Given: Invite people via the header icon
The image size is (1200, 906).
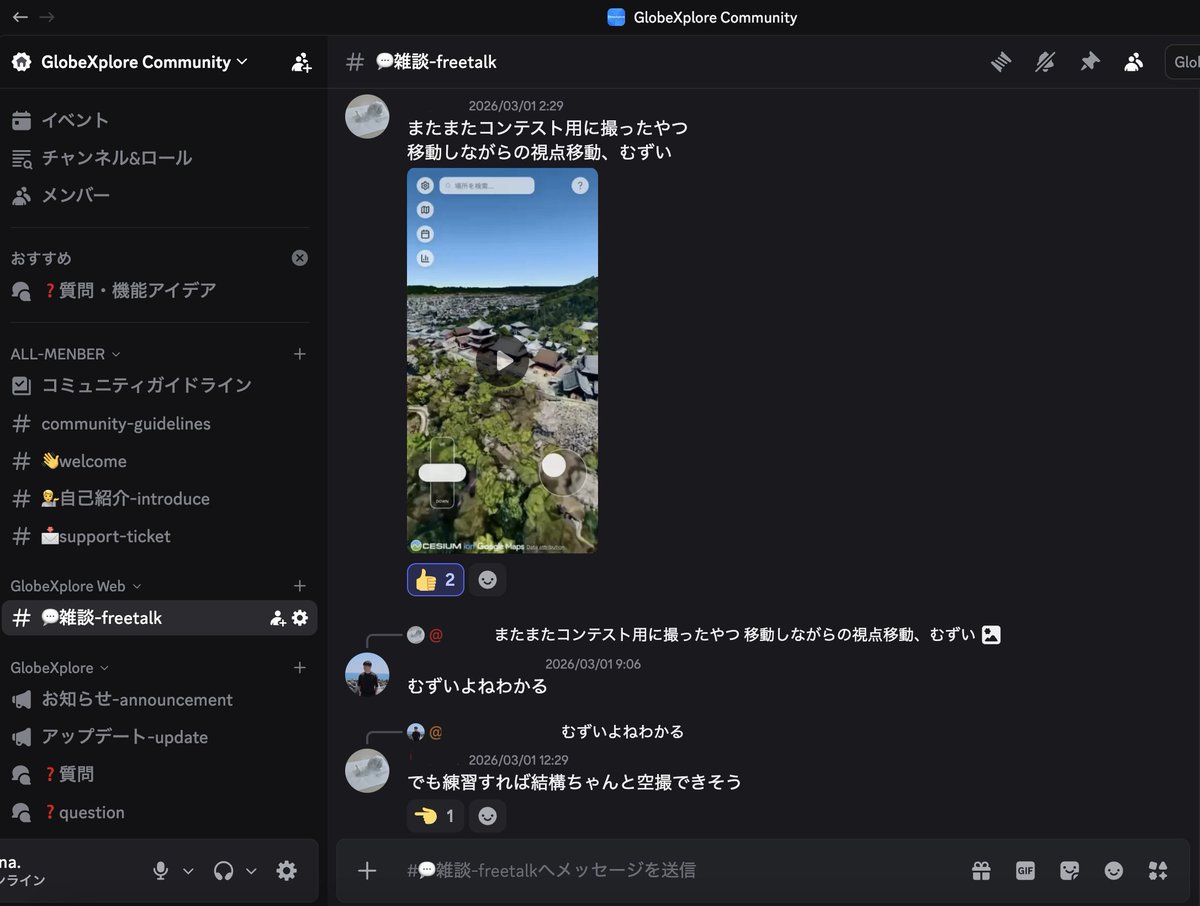Looking at the screenshot, I should click(x=301, y=62).
